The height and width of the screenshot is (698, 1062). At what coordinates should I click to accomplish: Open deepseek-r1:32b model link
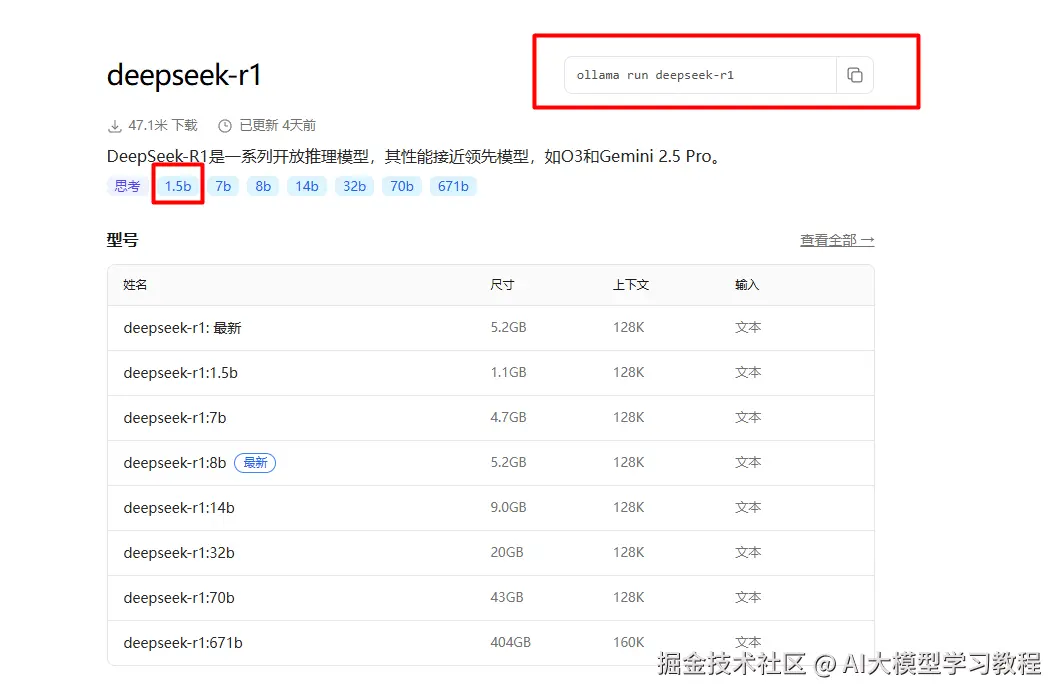click(x=179, y=553)
